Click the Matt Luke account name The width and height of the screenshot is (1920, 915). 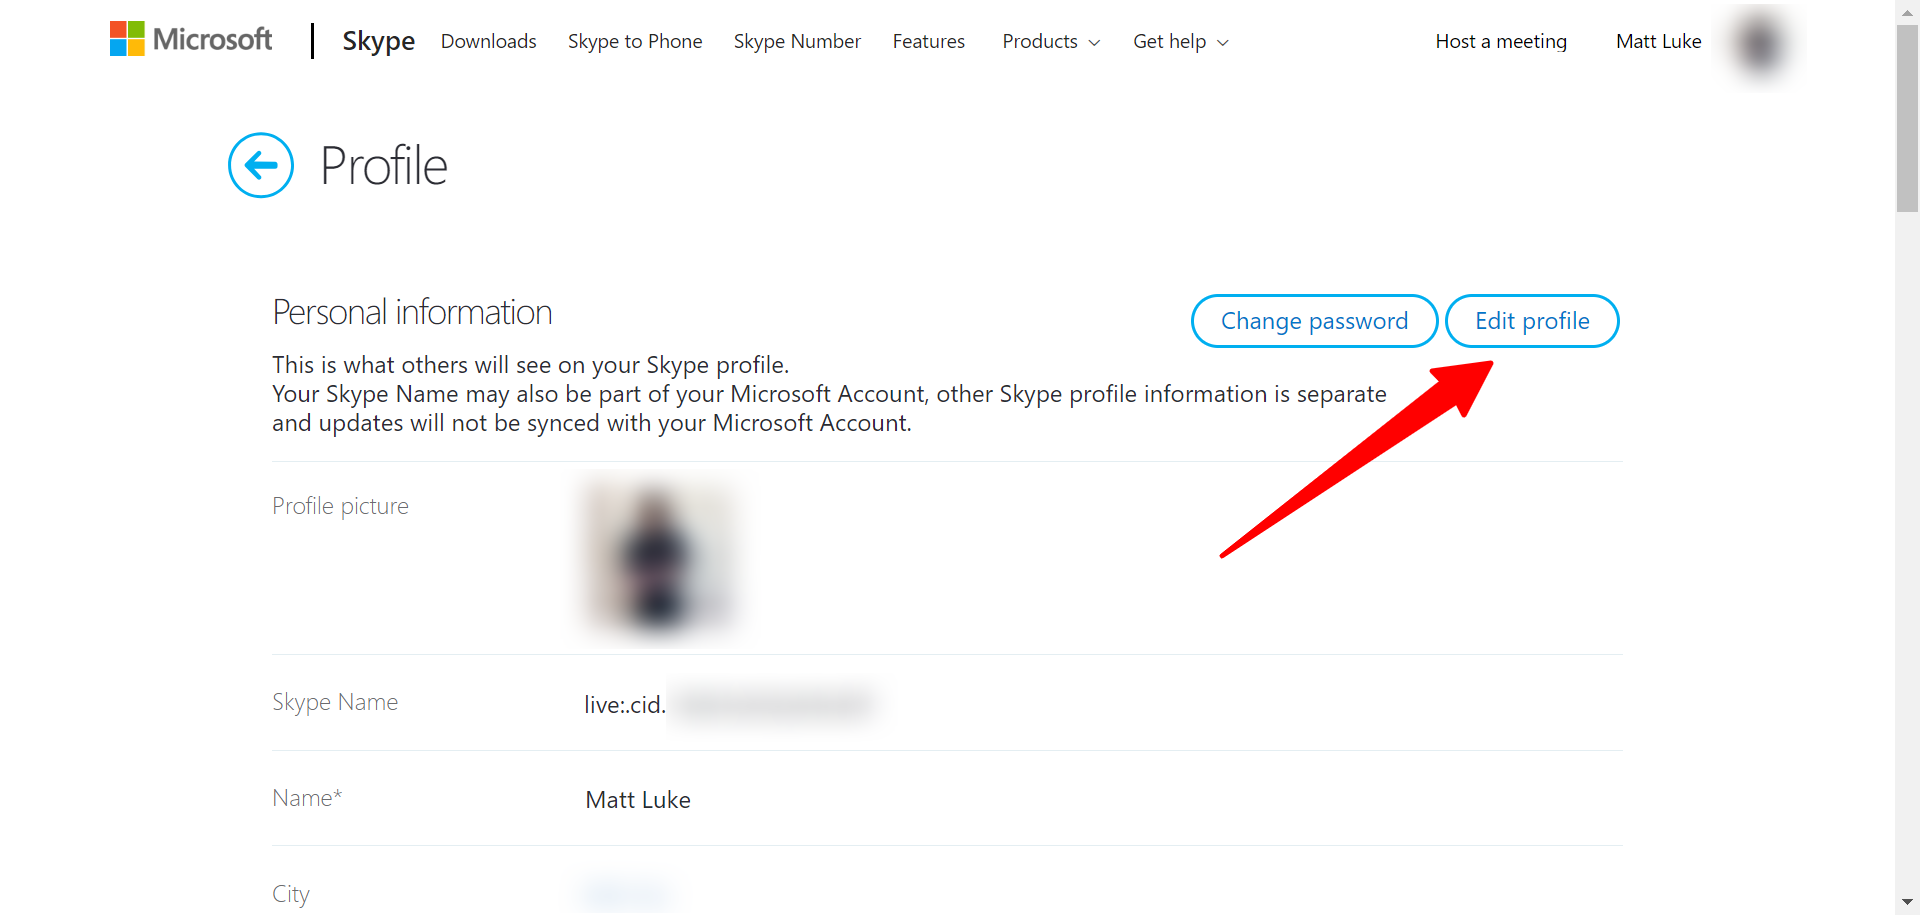pos(1659,41)
